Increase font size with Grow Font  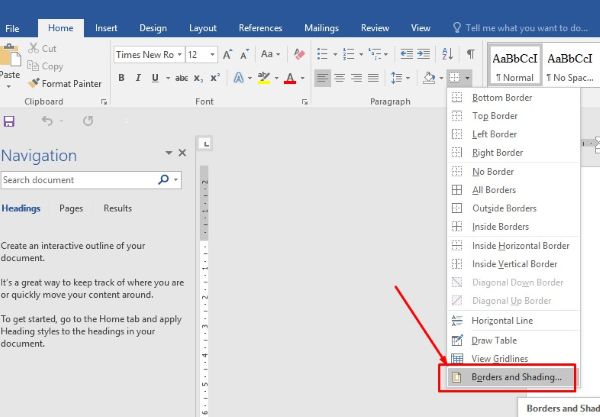pos(227,55)
